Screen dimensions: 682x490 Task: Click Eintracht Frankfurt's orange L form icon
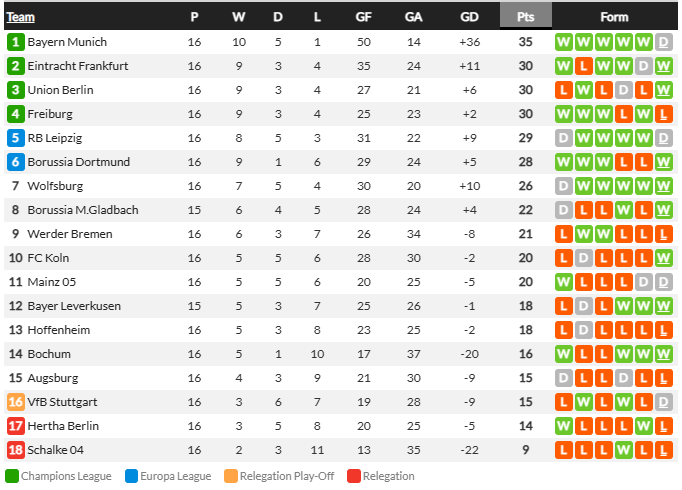[583, 66]
